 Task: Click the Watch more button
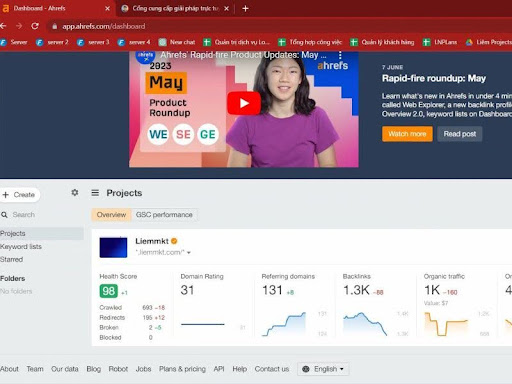407,134
